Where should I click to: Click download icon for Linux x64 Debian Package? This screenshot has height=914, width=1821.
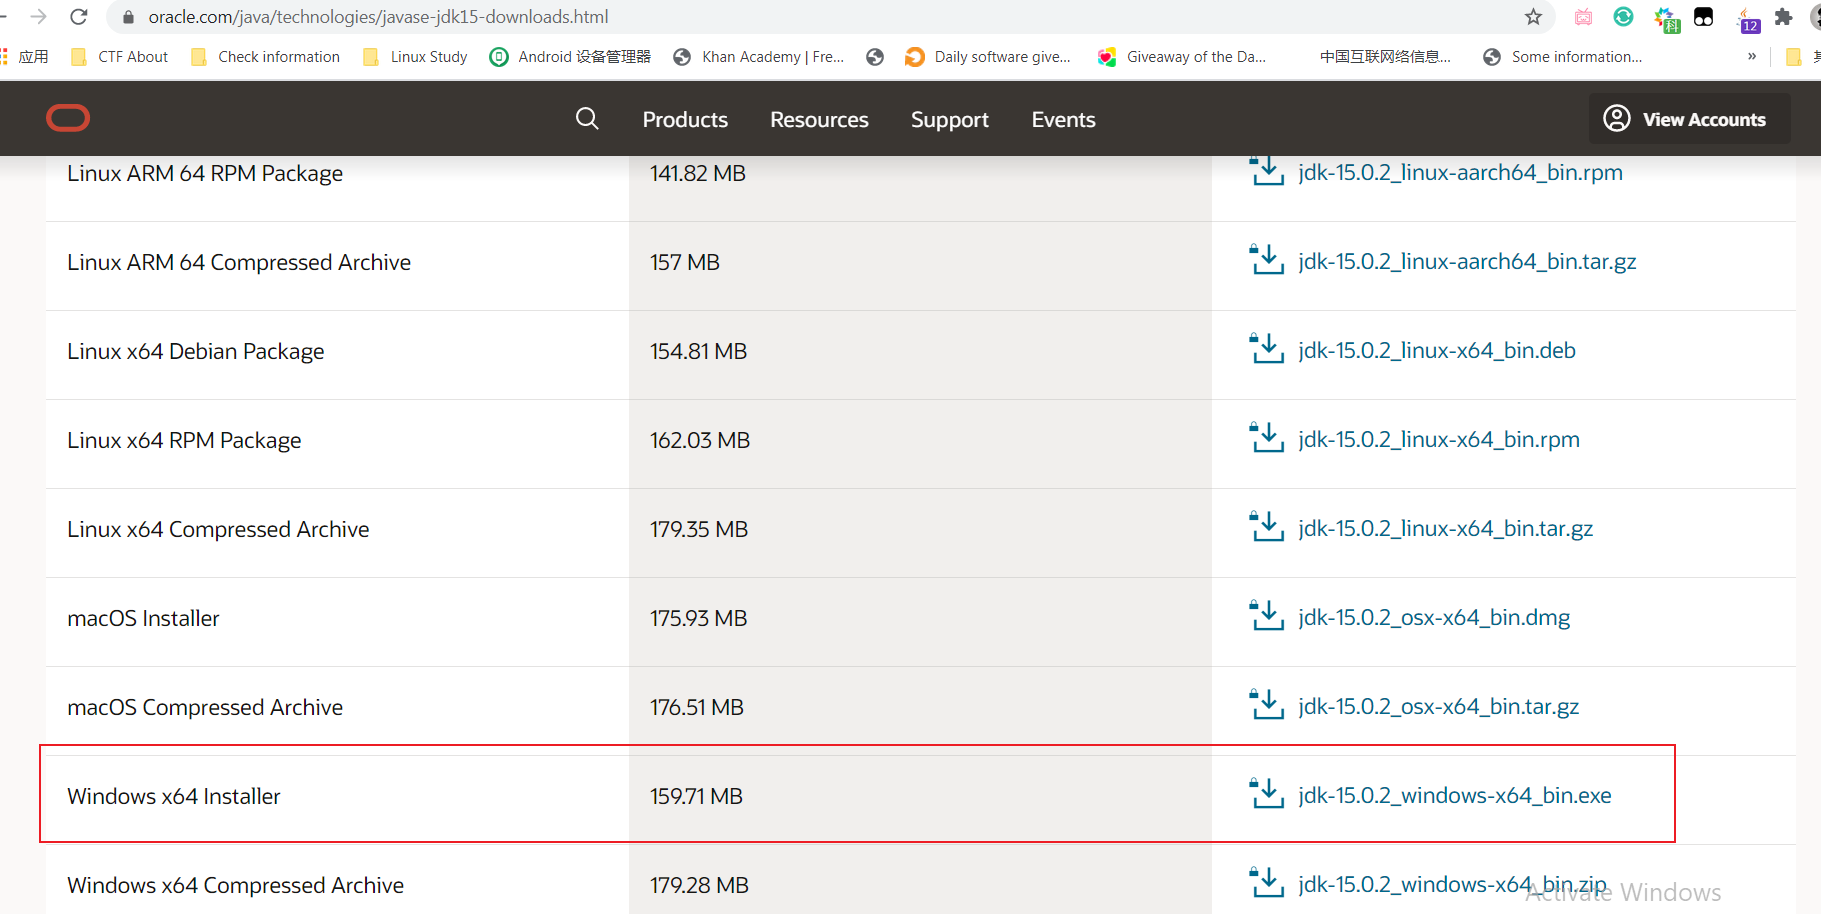click(1267, 350)
